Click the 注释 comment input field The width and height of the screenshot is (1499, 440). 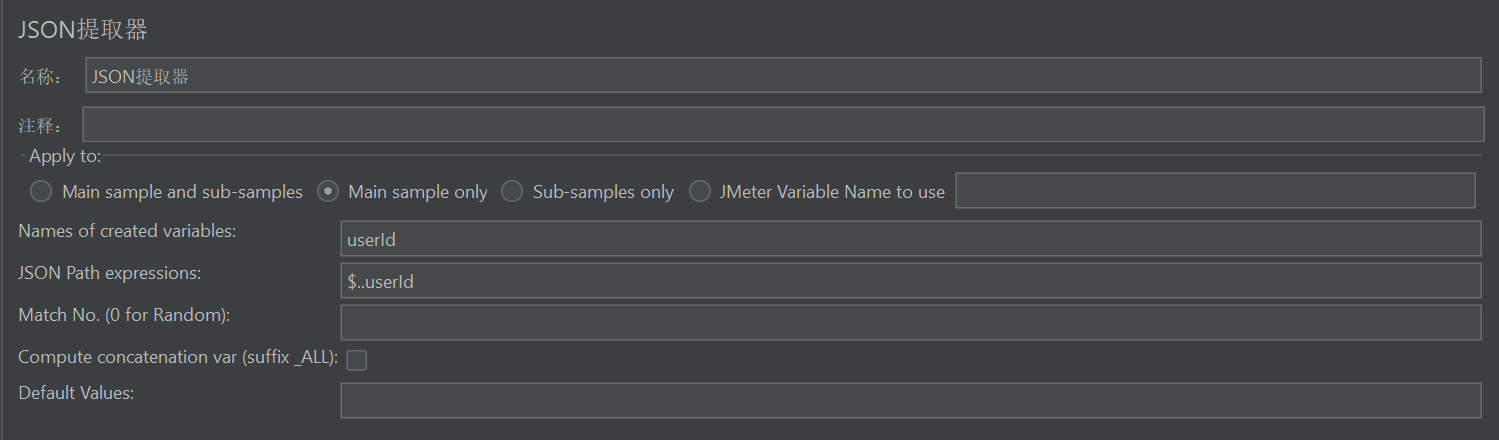(x=782, y=125)
